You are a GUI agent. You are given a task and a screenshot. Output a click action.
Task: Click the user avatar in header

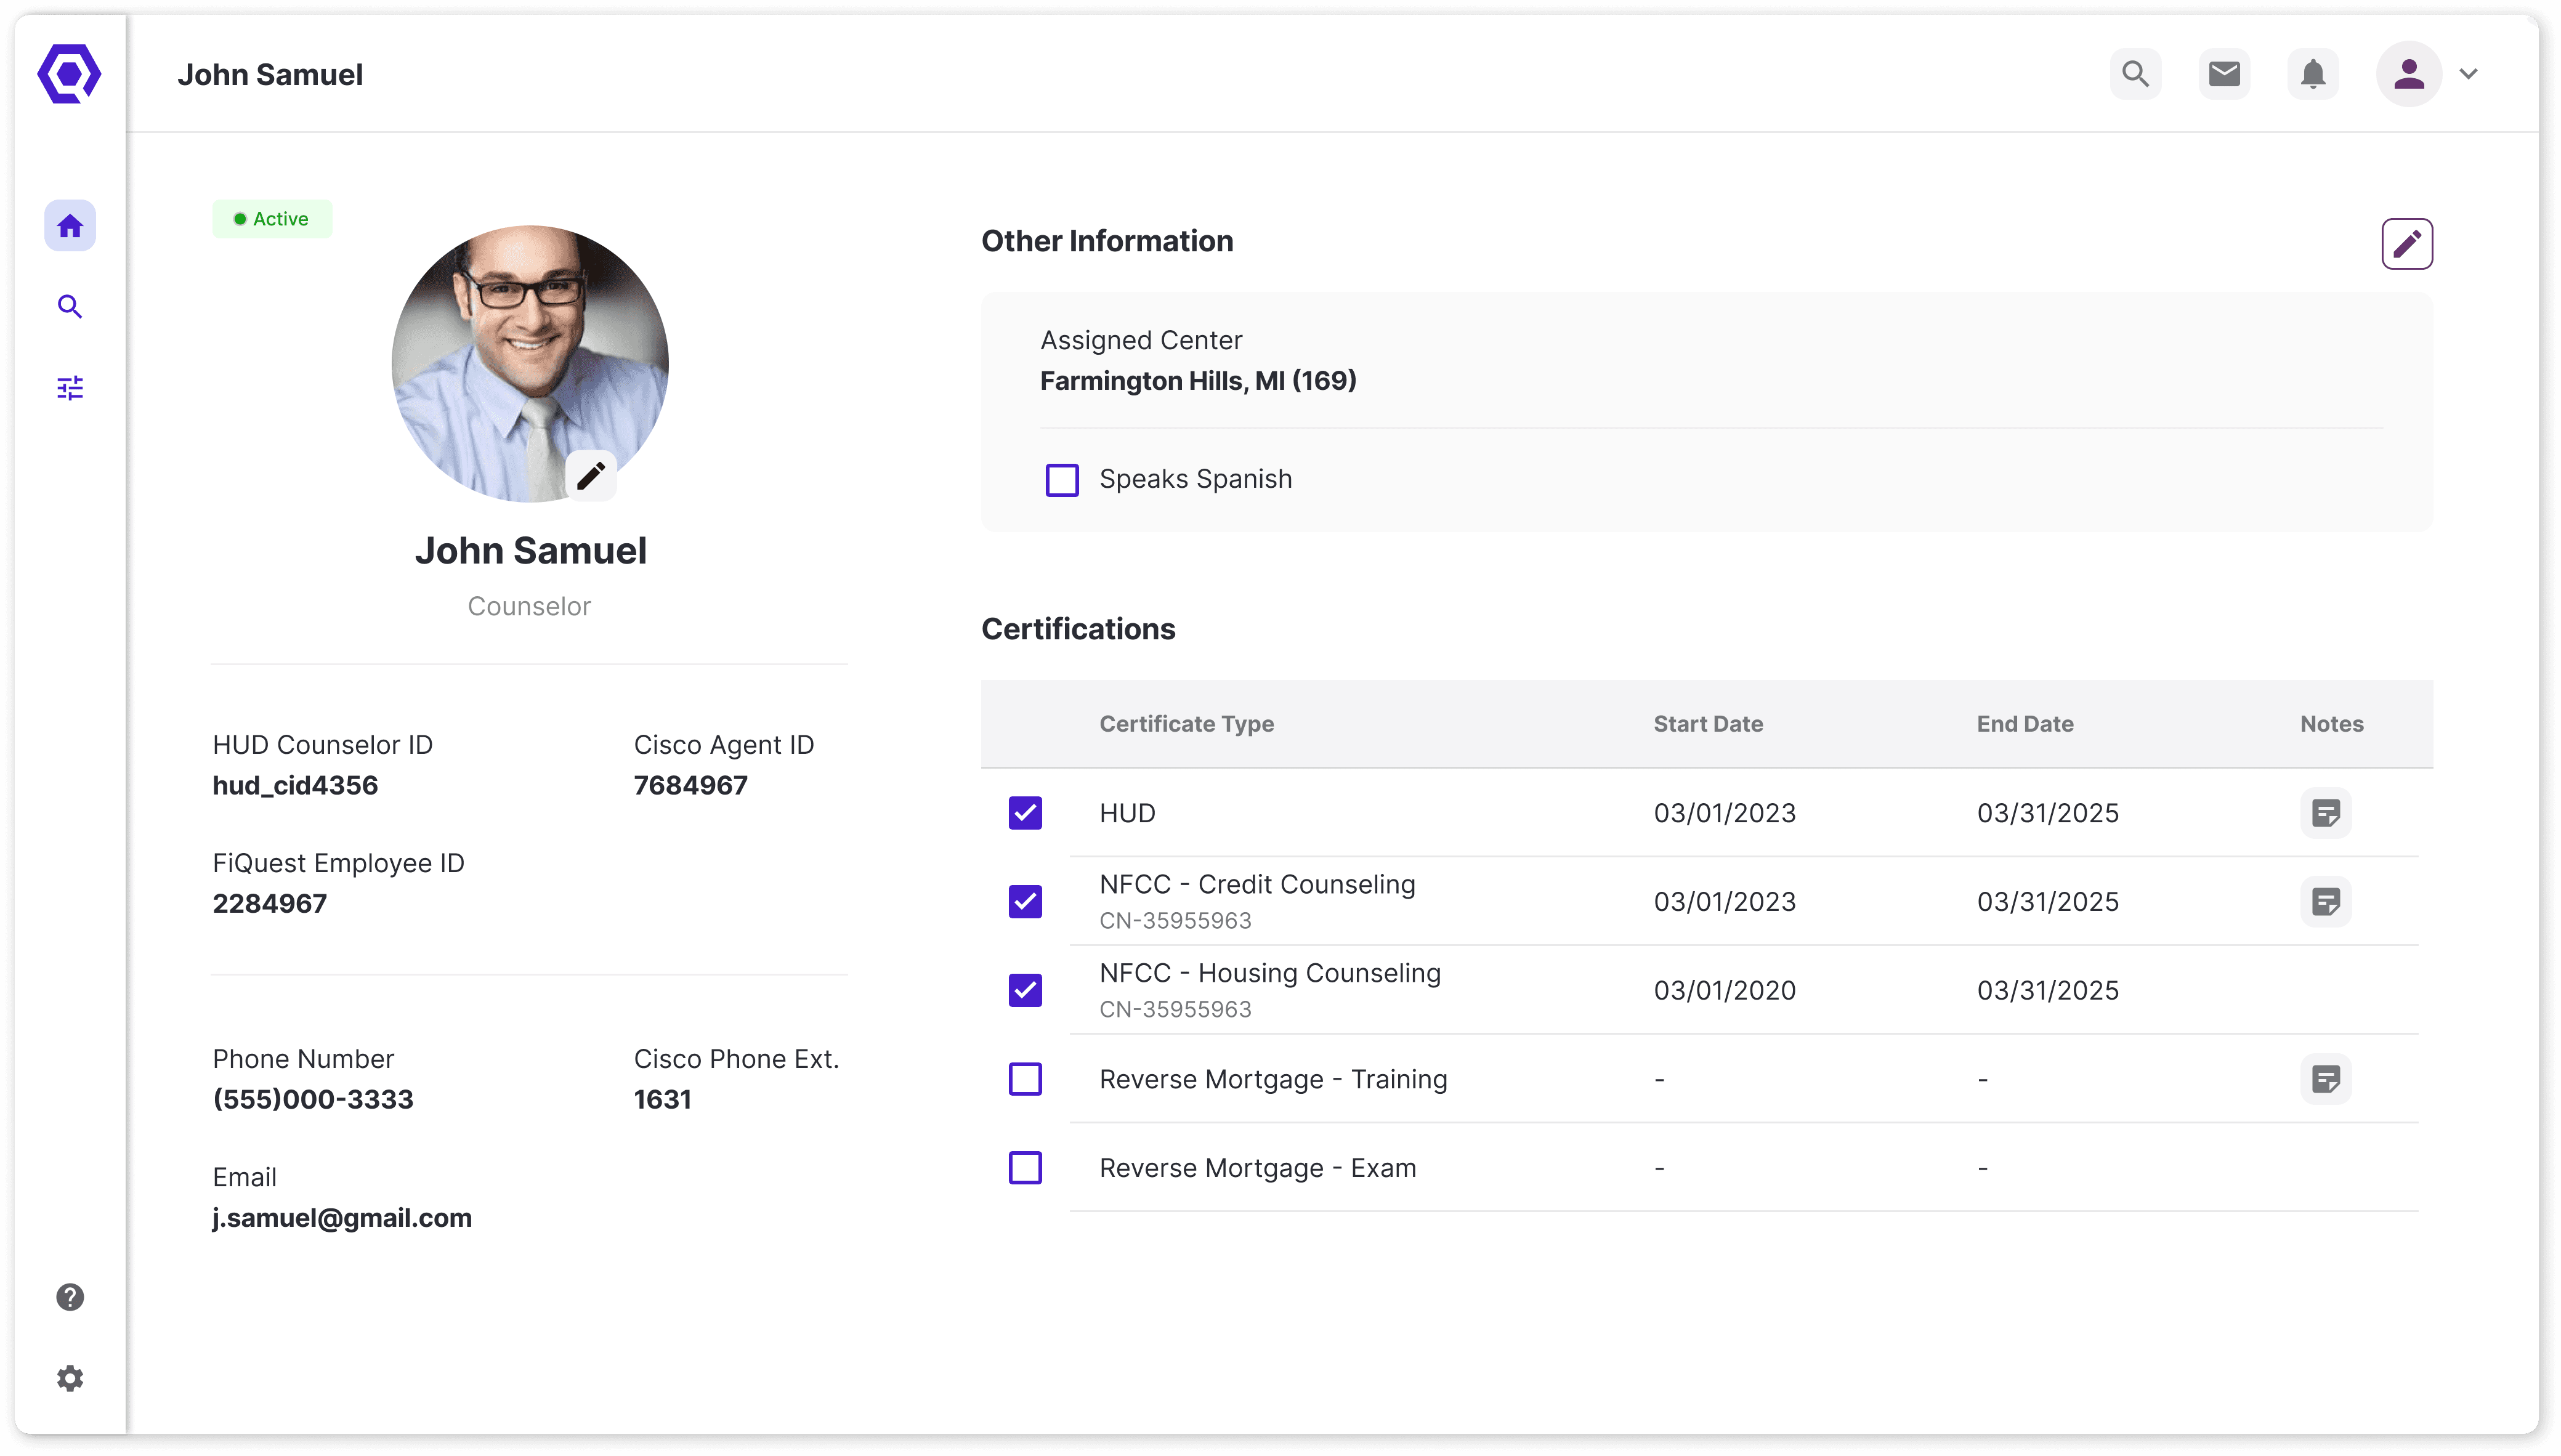2408,74
